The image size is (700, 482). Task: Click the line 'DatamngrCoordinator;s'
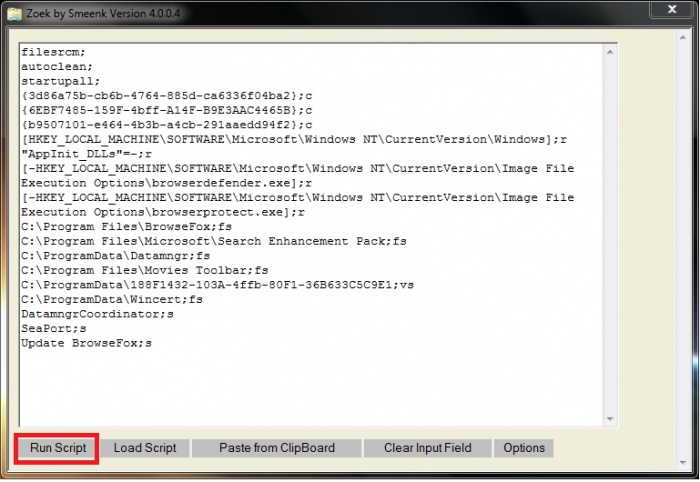click(97, 314)
